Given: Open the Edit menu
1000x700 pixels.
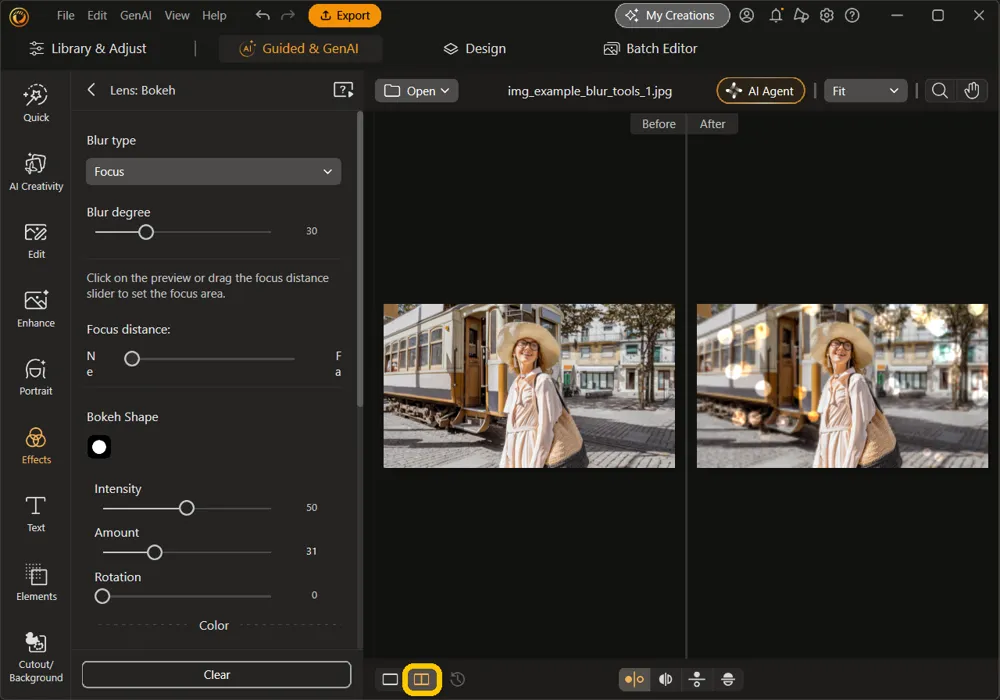Looking at the screenshot, I should pos(97,15).
